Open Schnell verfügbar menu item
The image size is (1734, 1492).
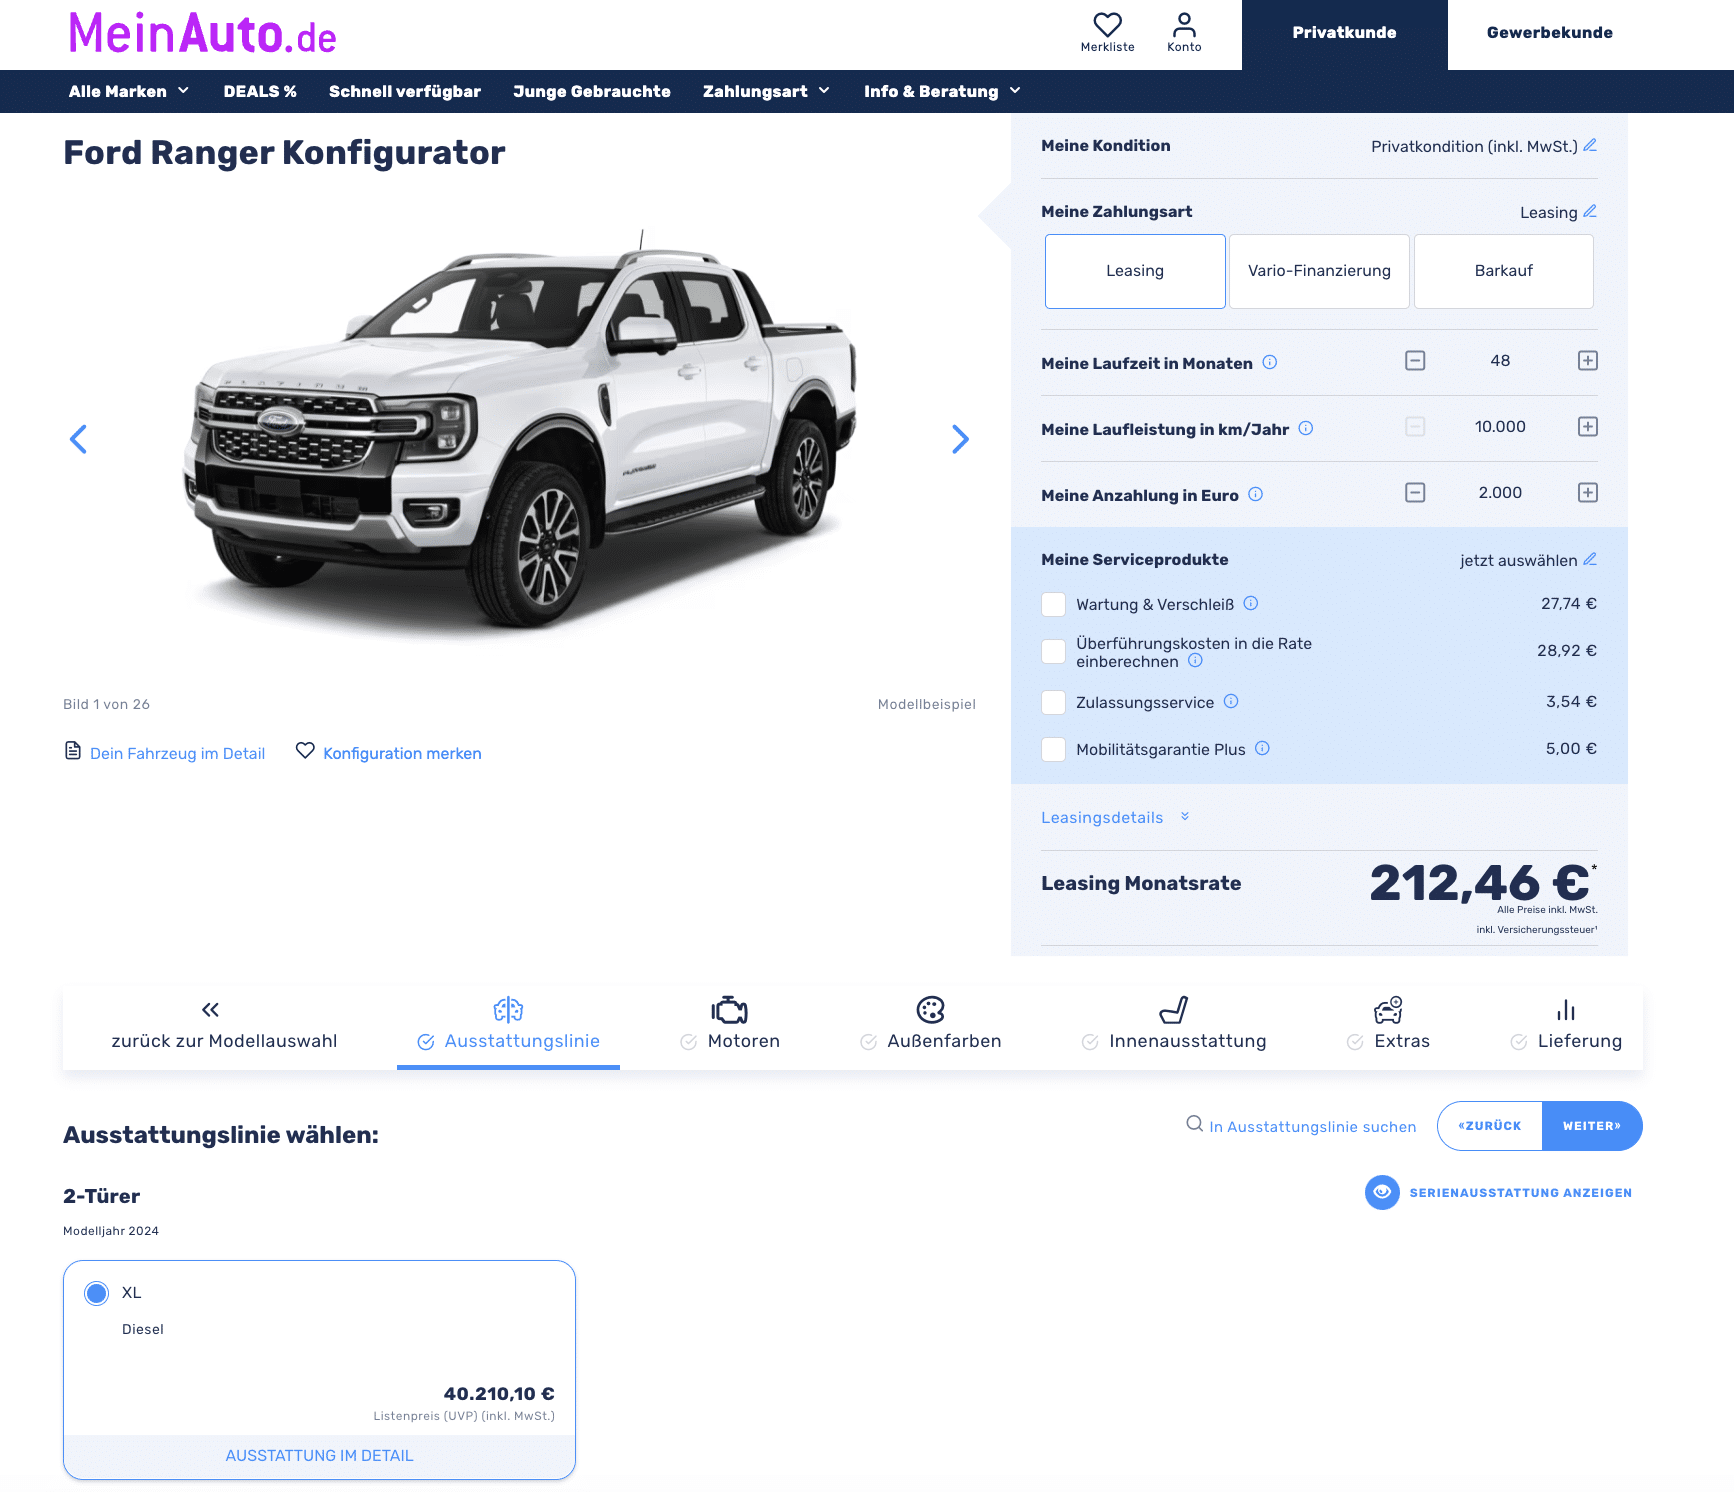point(405,91)
